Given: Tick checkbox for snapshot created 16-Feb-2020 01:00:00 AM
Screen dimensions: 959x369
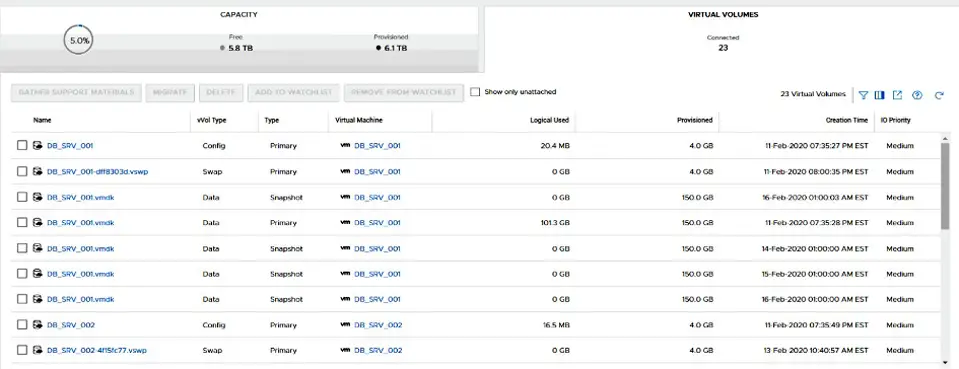Looking at the screenshot, I should pyautogui.click(x=22, y=299).
